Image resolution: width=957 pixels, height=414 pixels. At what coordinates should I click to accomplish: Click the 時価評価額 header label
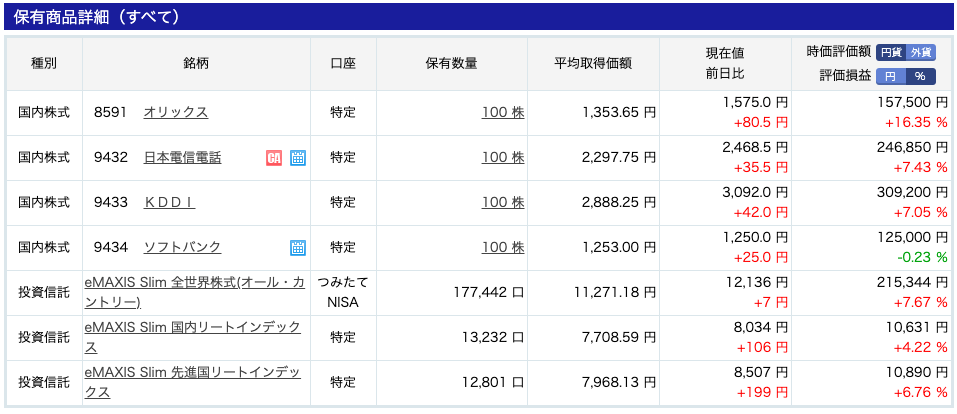point(839,53)
